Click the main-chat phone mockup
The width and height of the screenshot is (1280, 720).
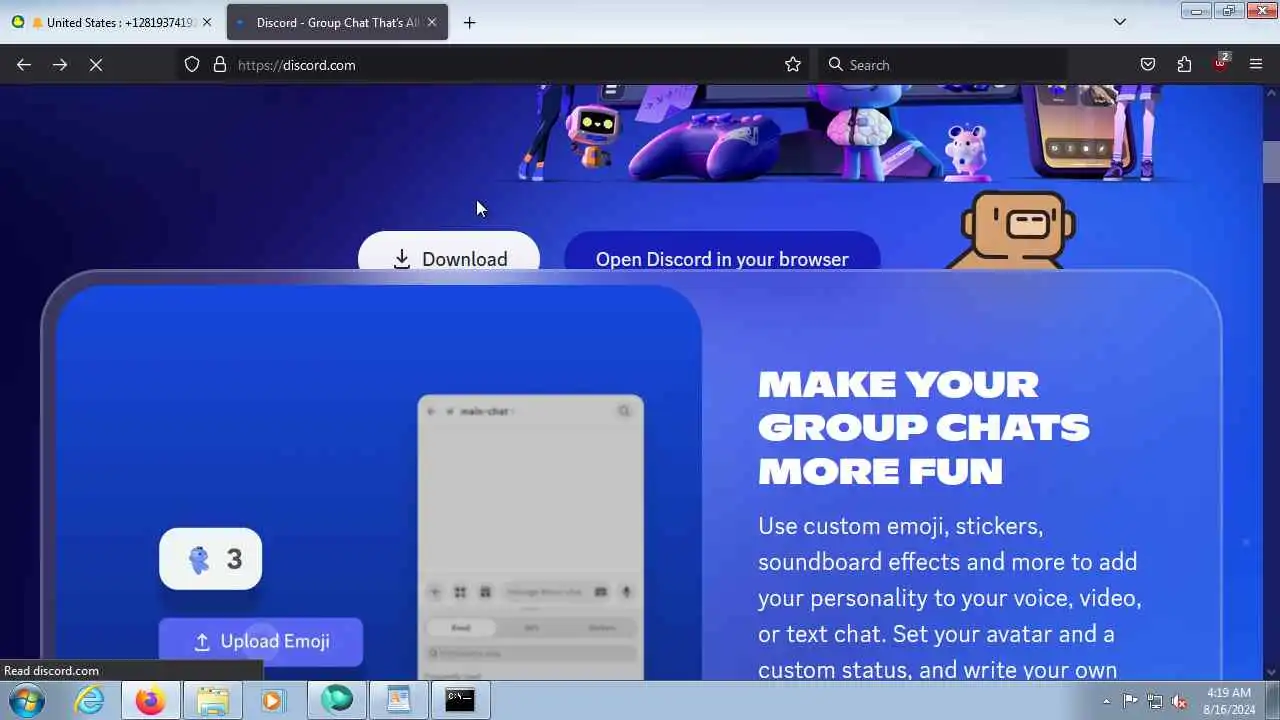click(531, 538)
